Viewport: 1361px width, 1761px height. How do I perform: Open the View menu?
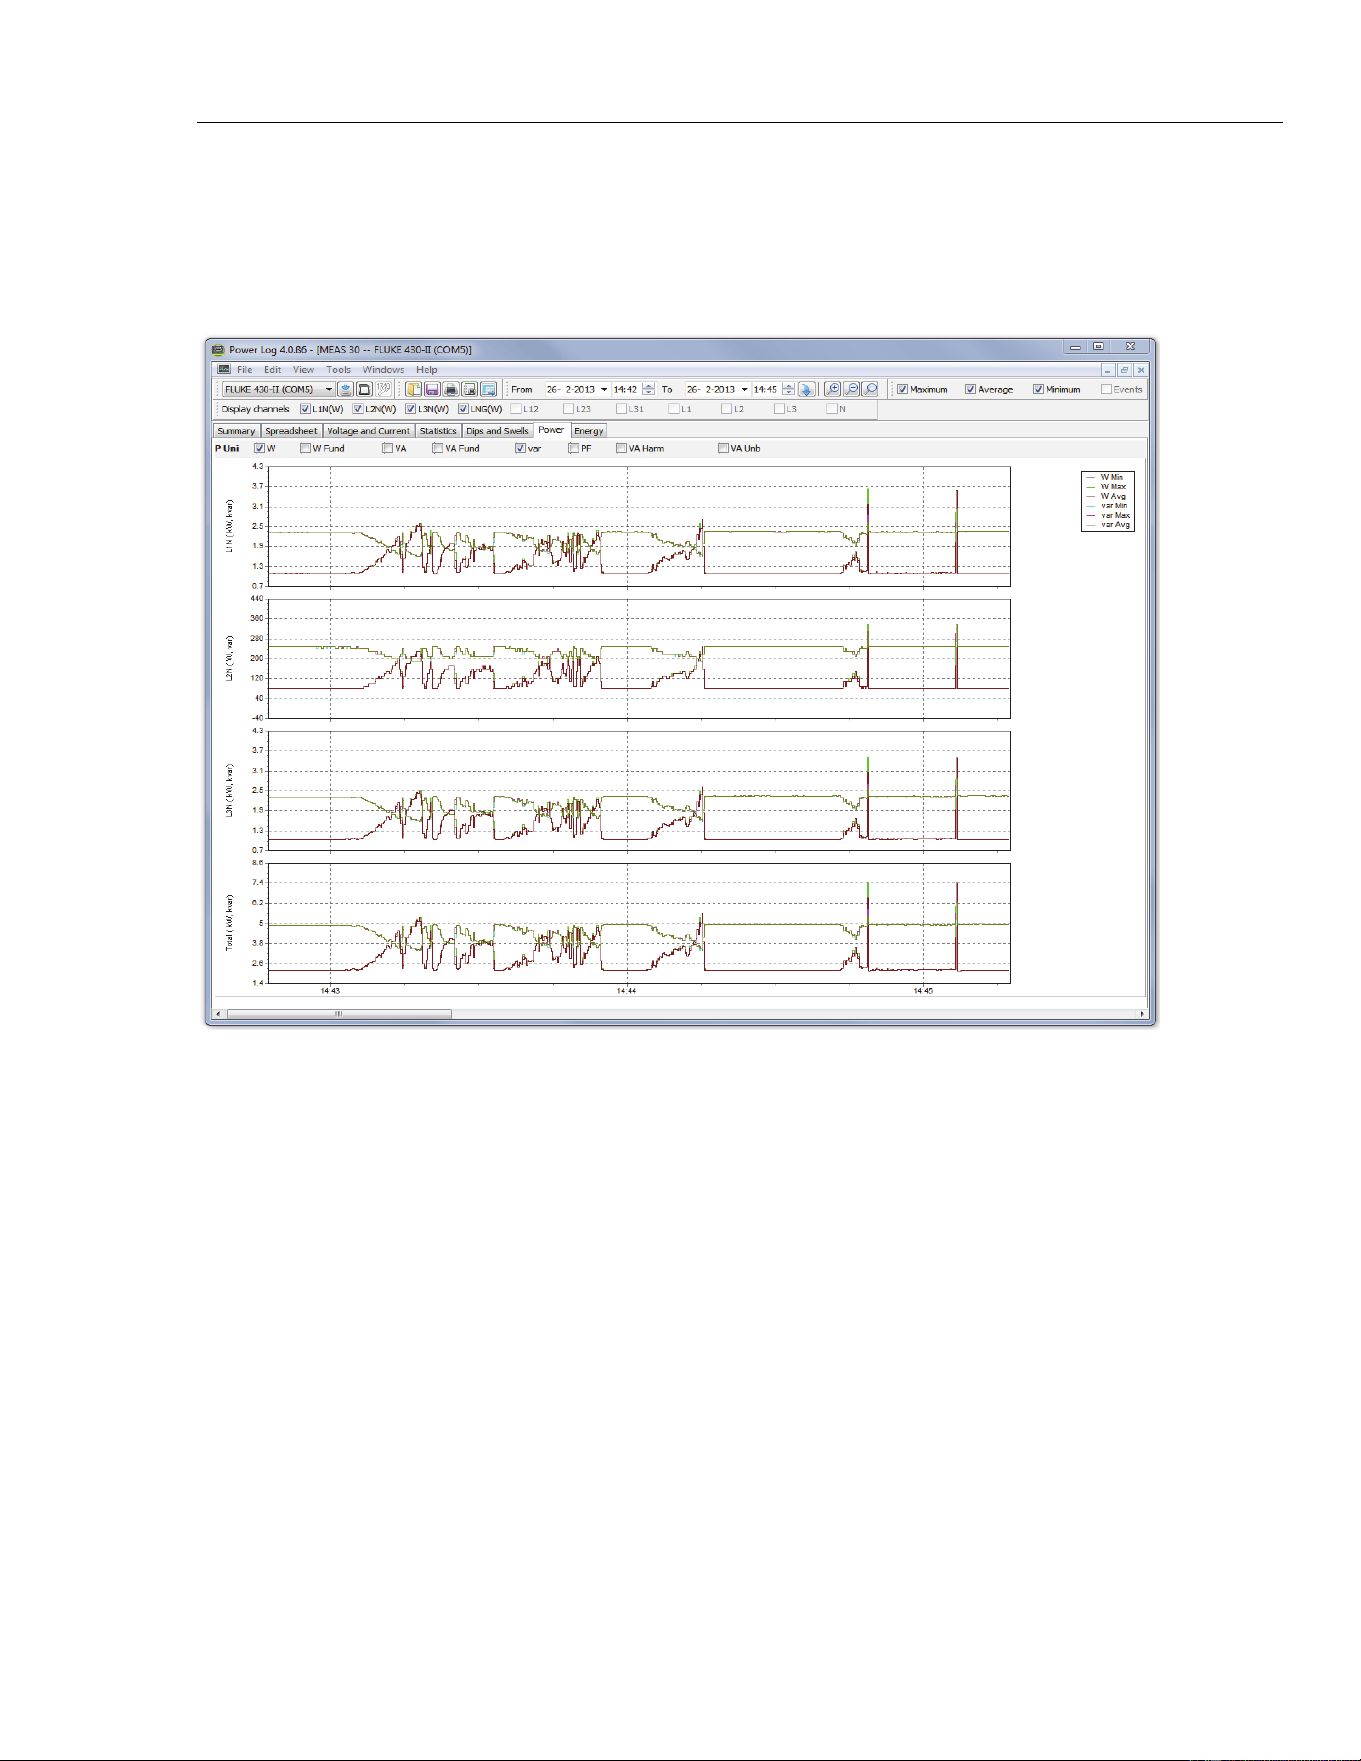pos(303,369)
